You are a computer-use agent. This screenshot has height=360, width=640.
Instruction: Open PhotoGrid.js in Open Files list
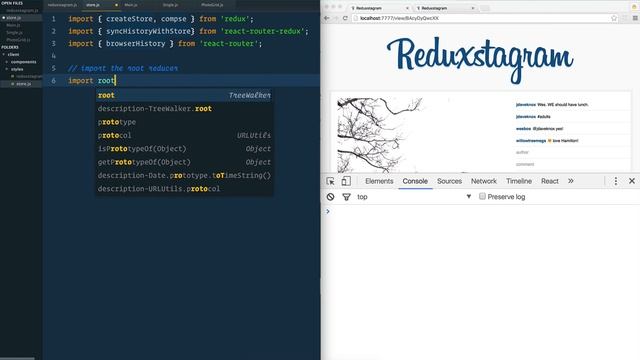coord(18,40)
